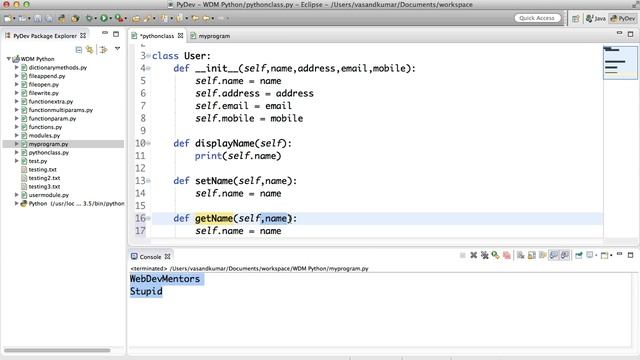The image size is (640, 360).
Task: Select testing2.txt file
Action: click(x=44, y=178)
